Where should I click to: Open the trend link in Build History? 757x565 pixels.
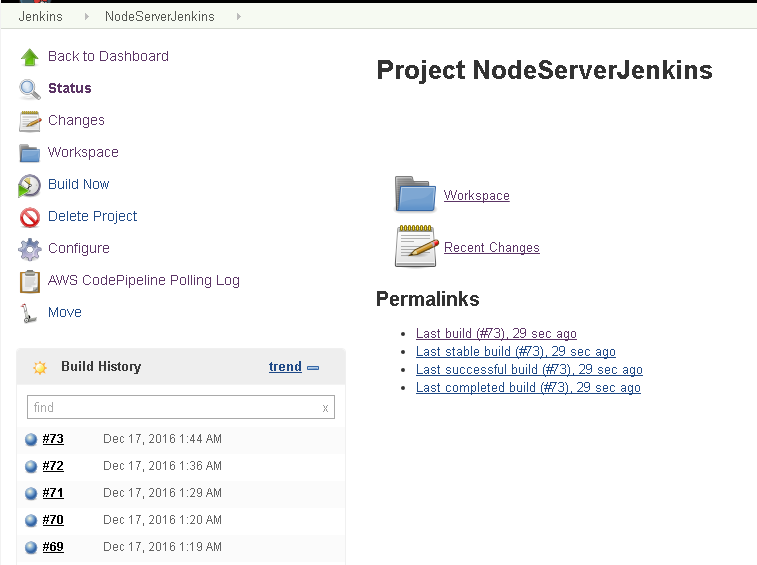[285, 367]
